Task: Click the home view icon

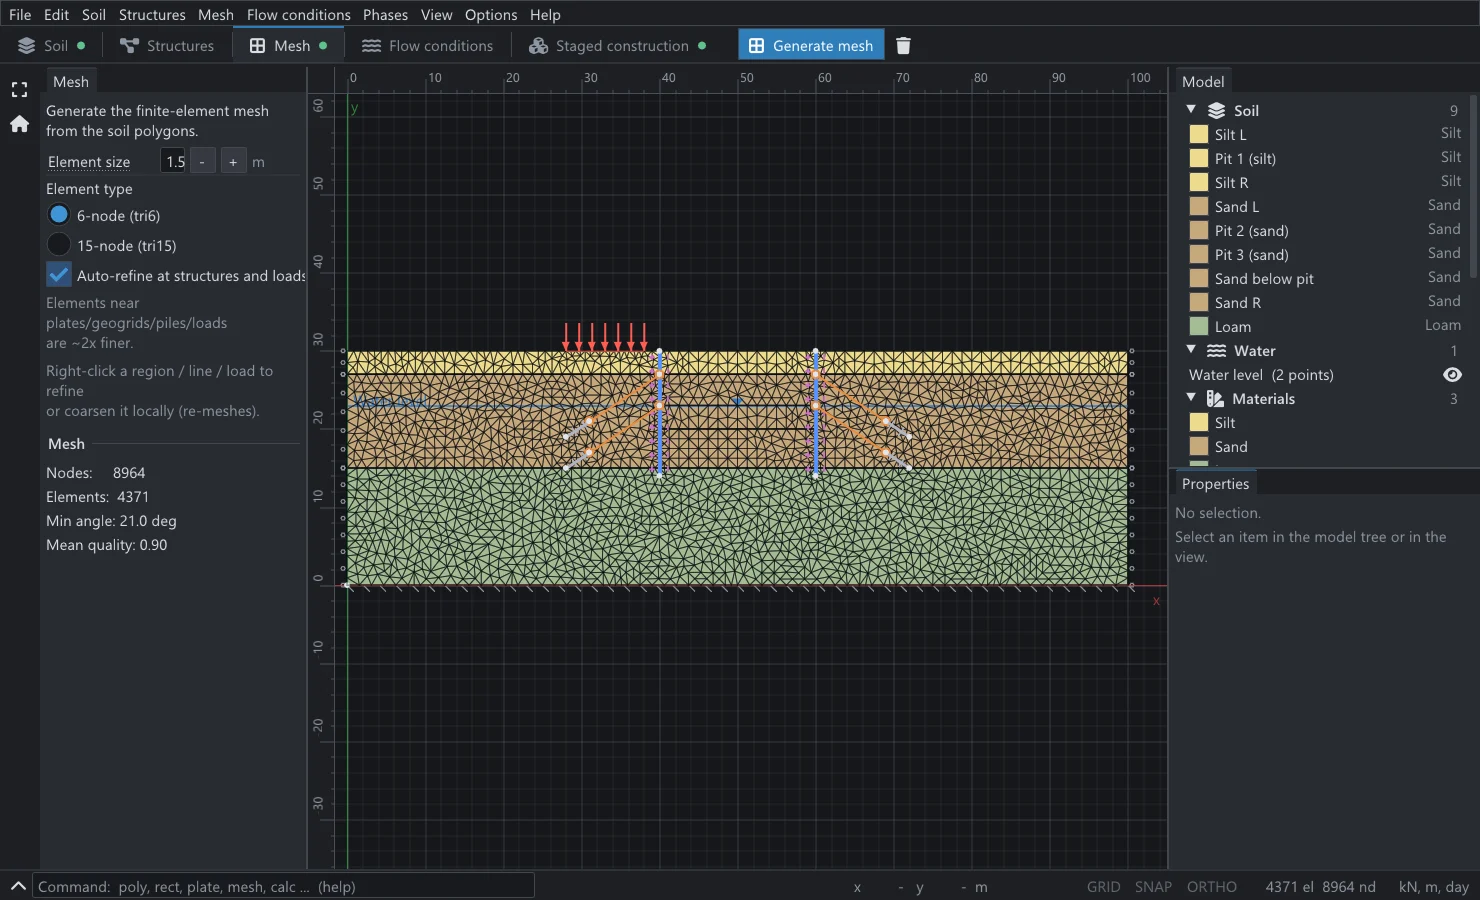Action: (x=19, y=124)
